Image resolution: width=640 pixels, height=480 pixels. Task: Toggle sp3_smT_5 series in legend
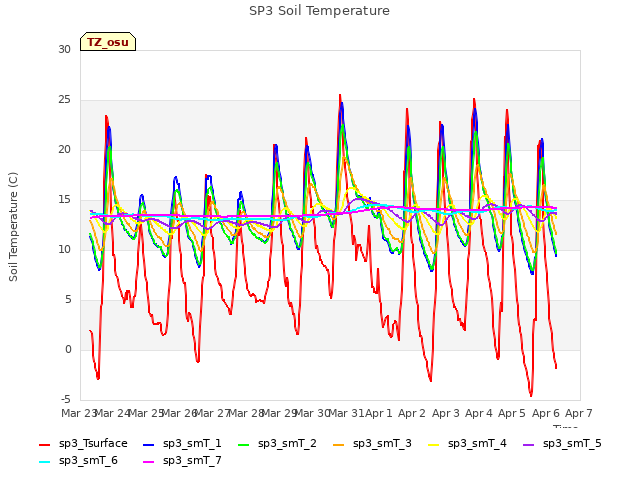pyautogui.click(x=562, y=444)
